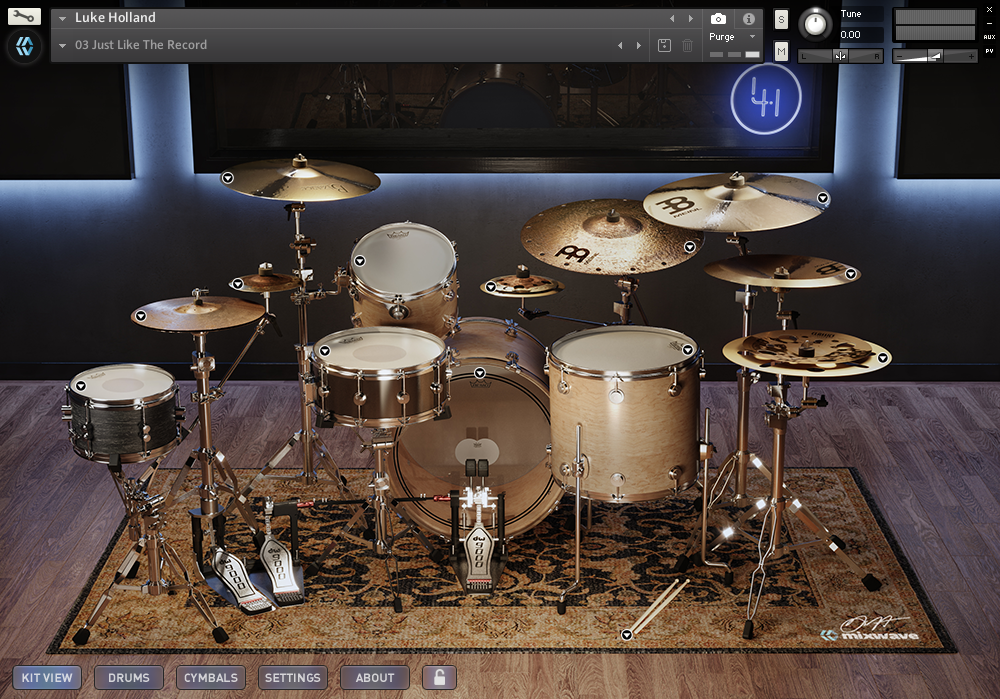Click the padlock icon beside the About button
Screen dimensions: 1000x699
click(x=438, y=677)
